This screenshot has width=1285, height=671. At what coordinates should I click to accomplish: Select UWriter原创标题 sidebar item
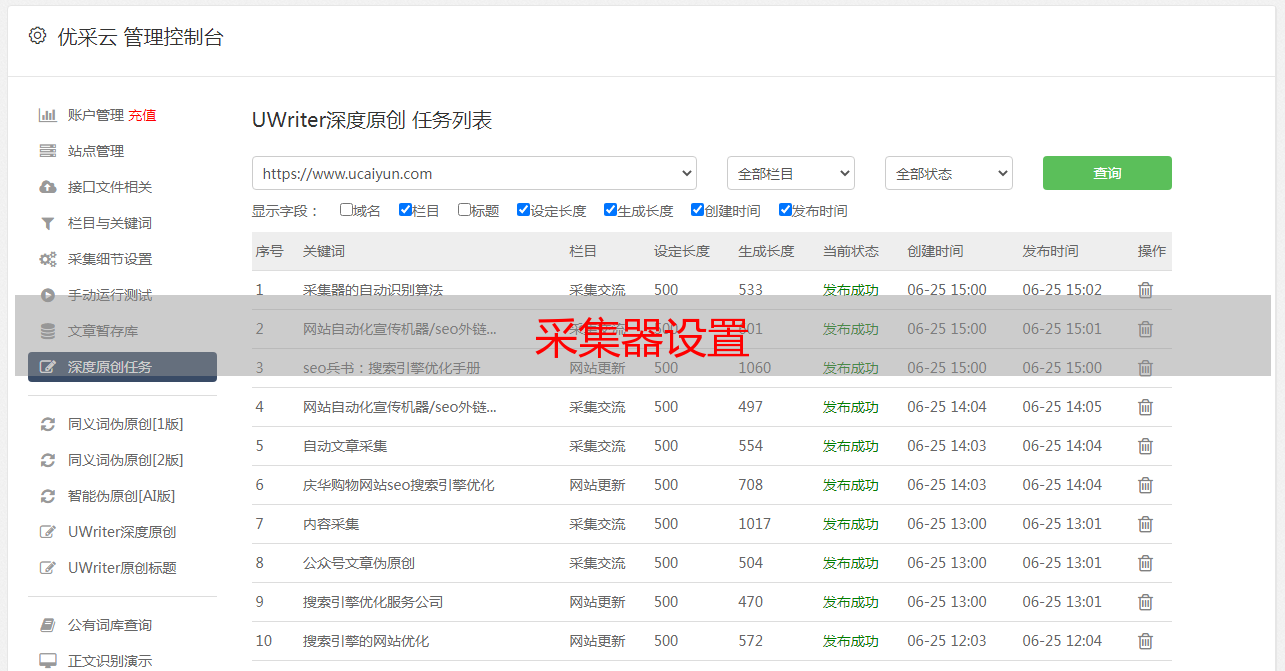(x=122, y=568)
